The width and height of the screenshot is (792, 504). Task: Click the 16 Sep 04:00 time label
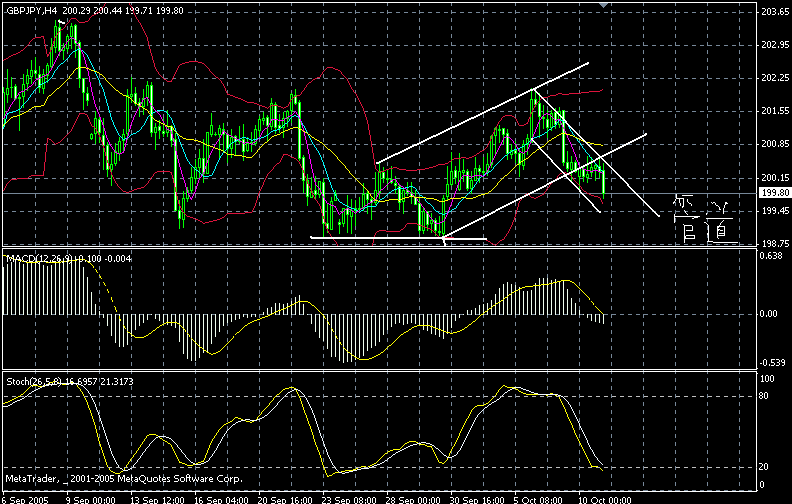point(221,500)
